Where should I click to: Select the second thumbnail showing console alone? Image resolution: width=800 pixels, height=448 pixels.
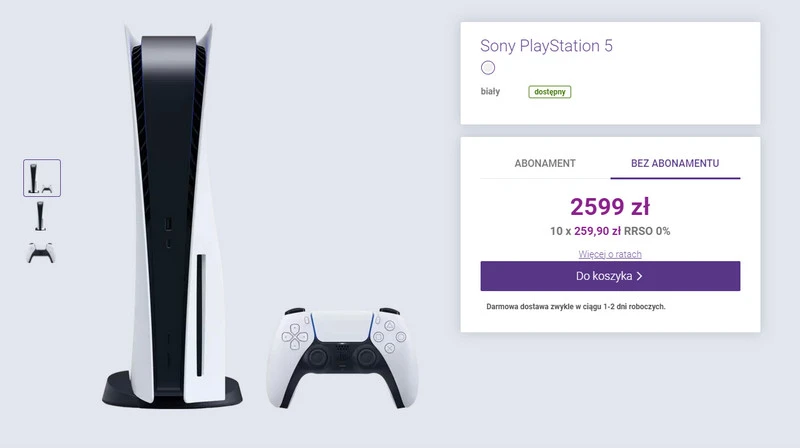click(x=41, y=215)
